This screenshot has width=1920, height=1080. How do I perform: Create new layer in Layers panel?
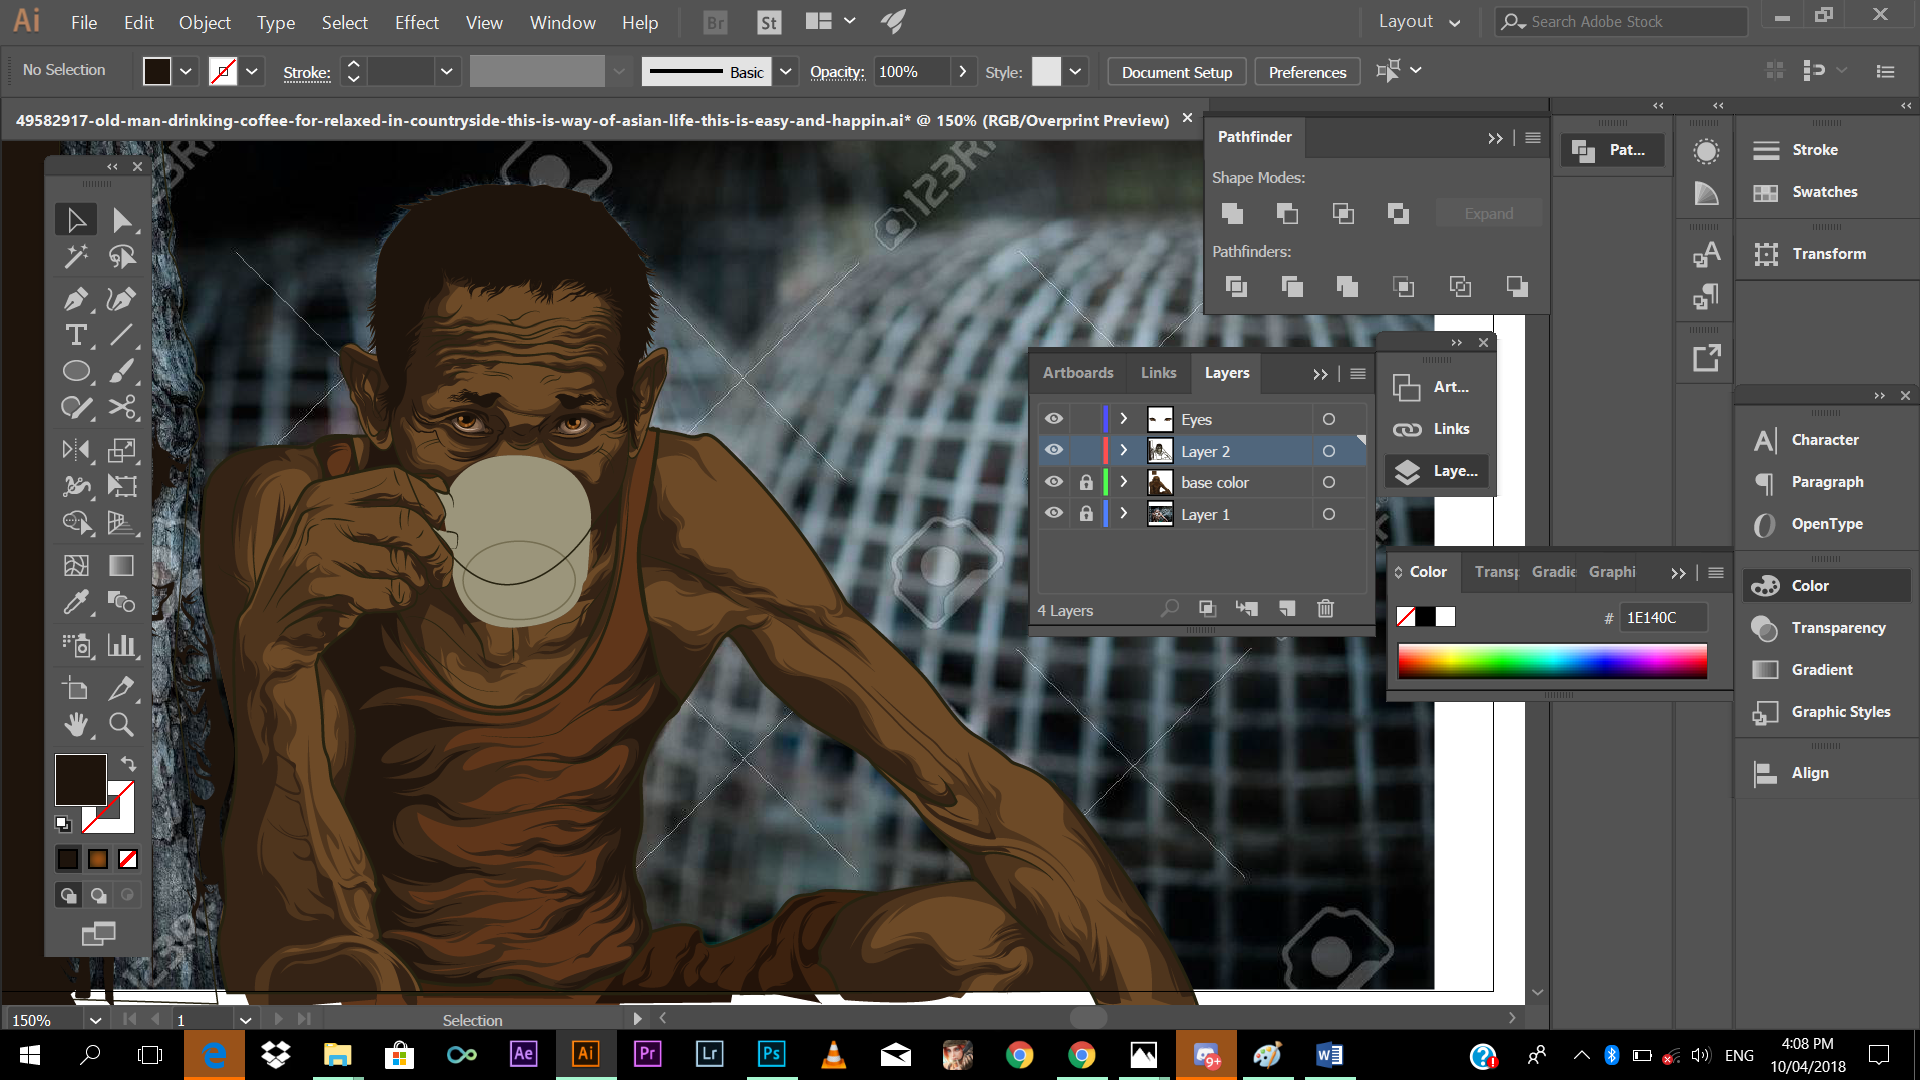point(1287,608)
